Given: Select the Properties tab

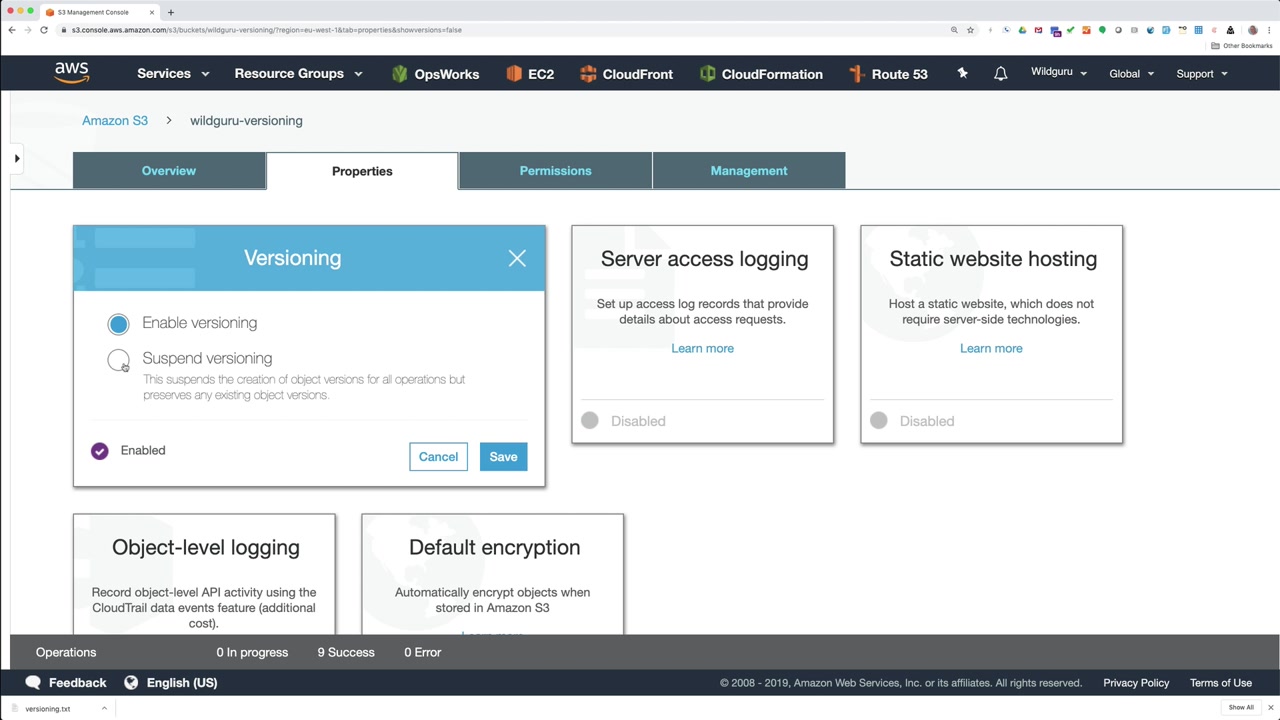Looking at the screenshot, I should tap(362, 171).
